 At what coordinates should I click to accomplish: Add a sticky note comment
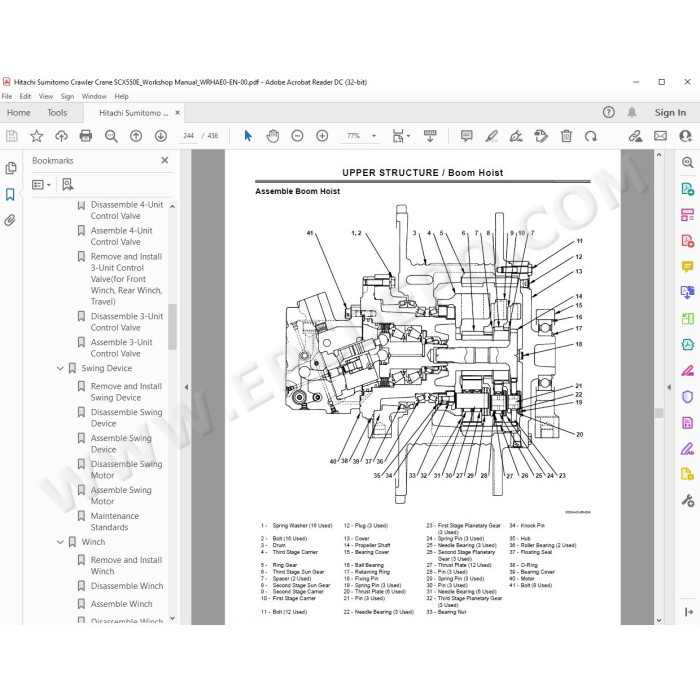[x=467, y=136]
